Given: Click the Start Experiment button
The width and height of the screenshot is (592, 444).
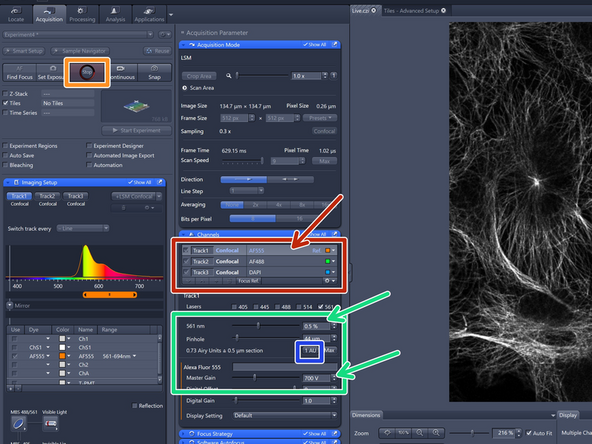Looking at the screenshot, I should [x=137, y=131].
